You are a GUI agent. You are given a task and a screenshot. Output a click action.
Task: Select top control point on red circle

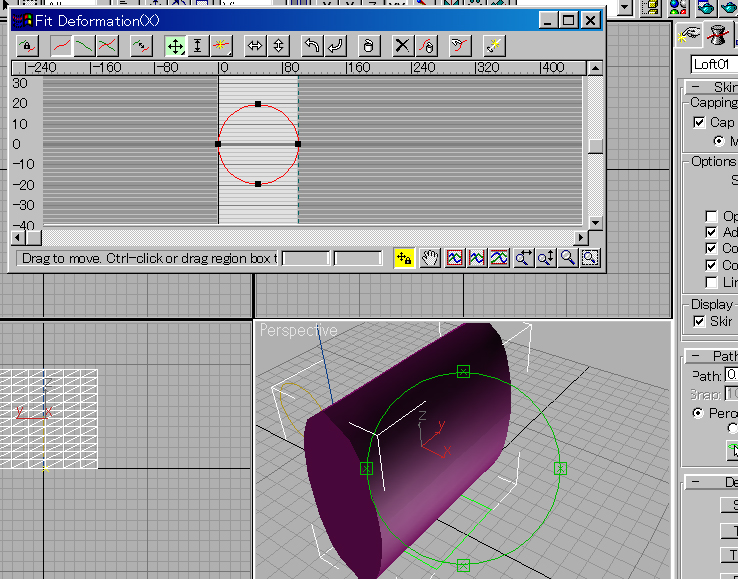point(258,104)
